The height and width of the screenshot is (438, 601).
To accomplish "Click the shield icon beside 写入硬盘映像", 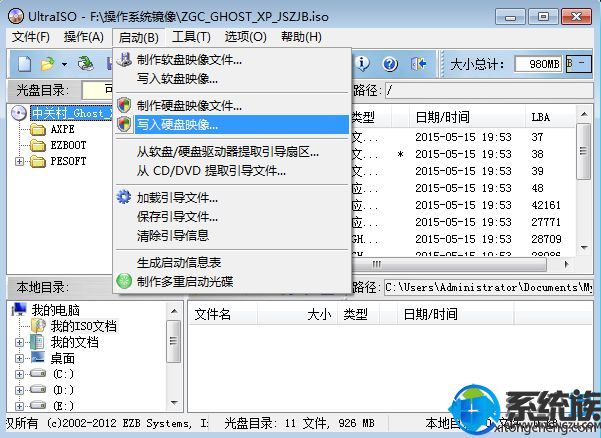I will pos(124,124).
